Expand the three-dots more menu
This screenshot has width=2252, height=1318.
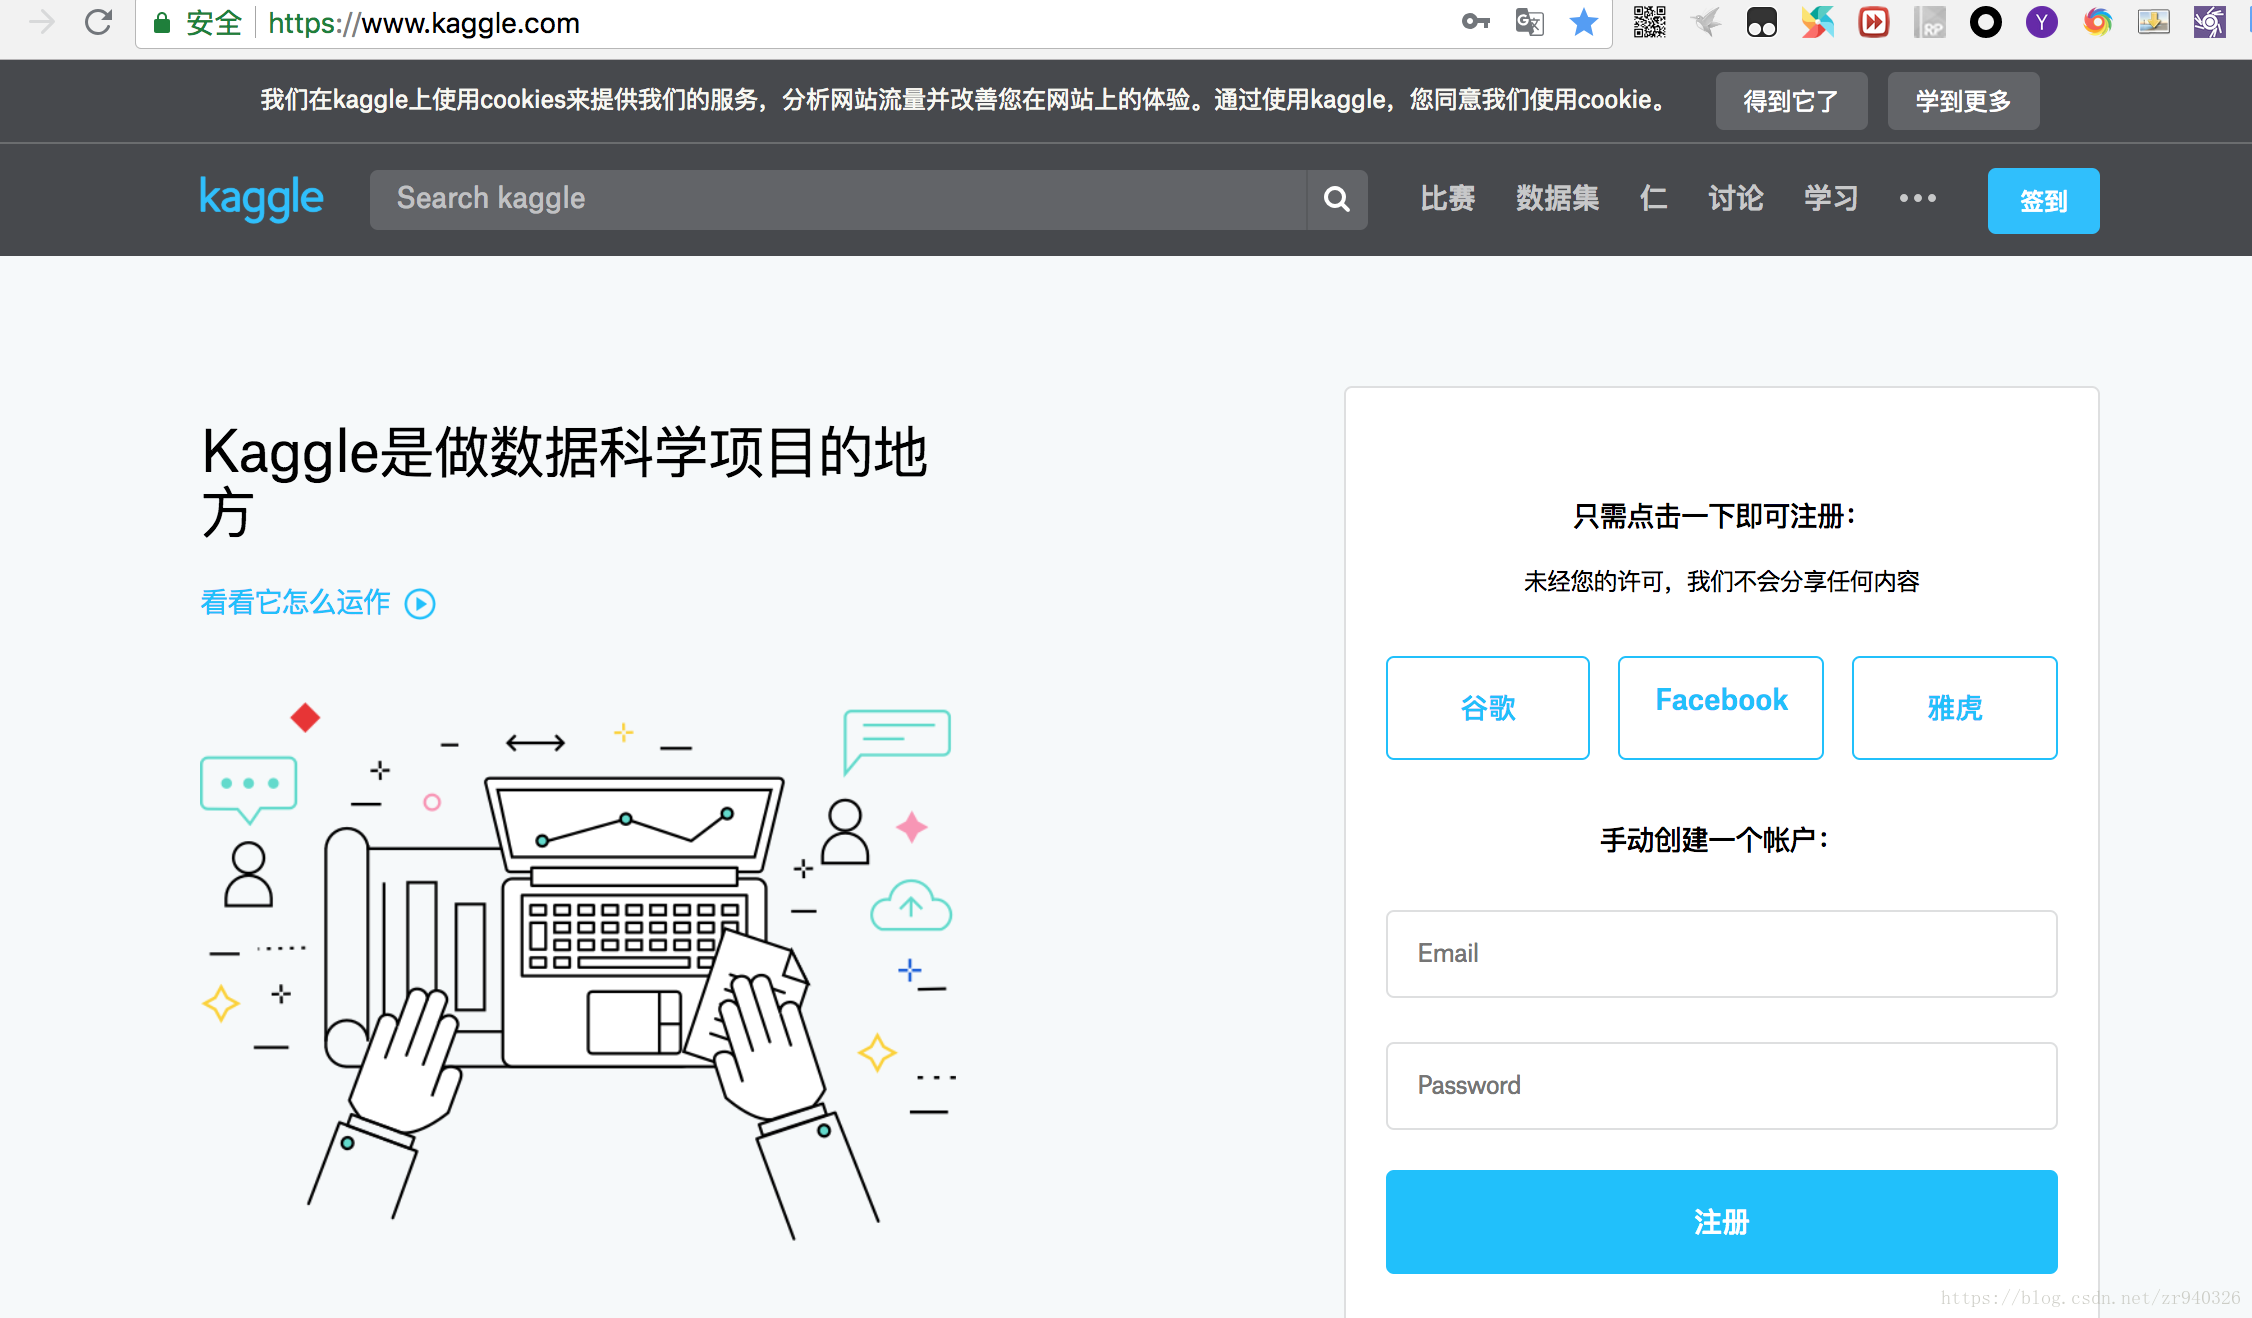click(1917, 199)
